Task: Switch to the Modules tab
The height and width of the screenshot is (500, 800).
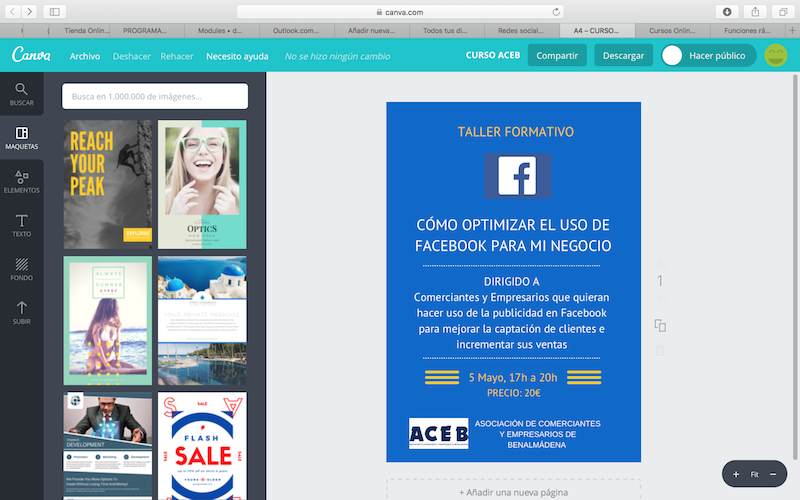Action: coord(220,31)
